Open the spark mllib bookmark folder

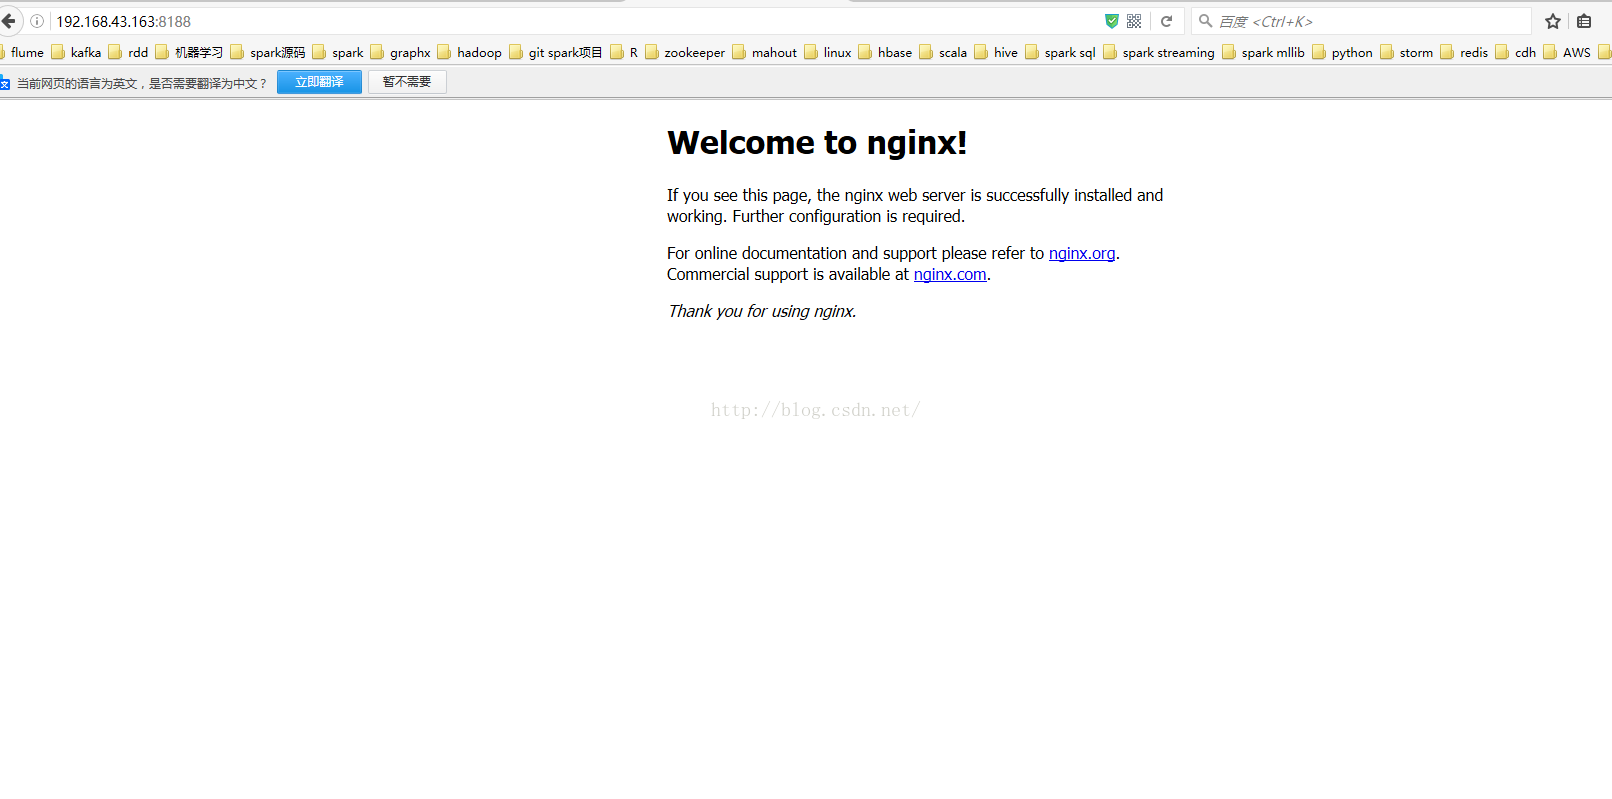pos(1264,52)
